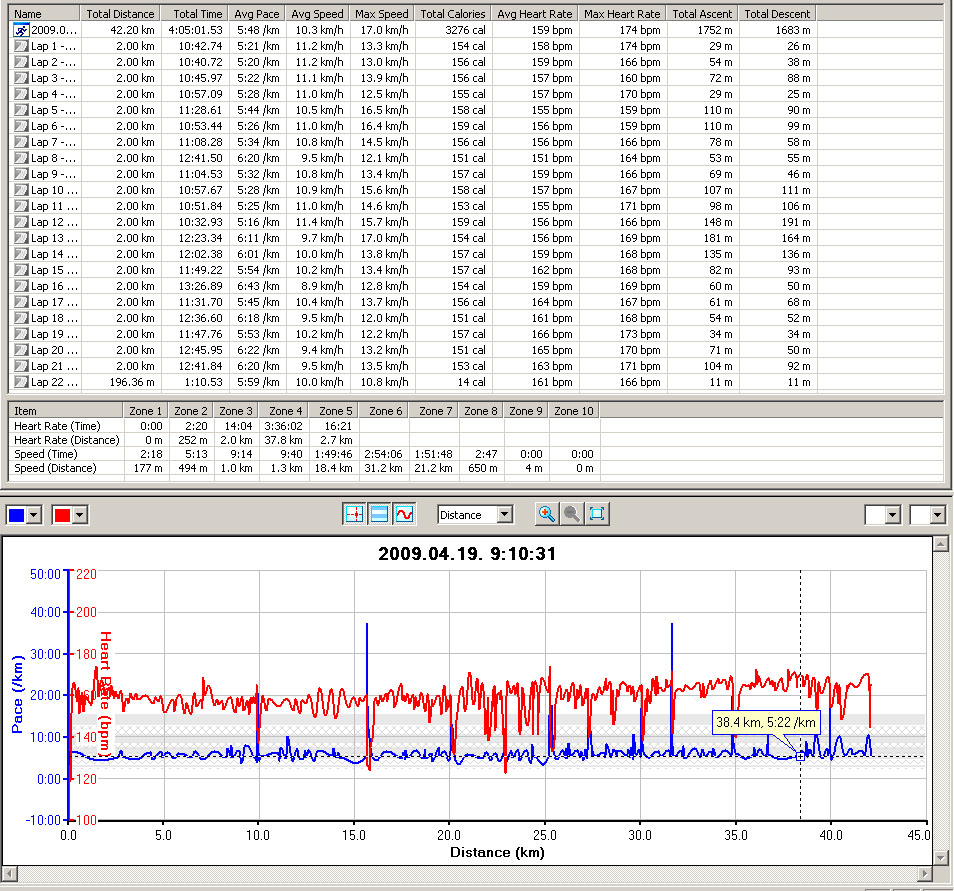Click the blue color swatch

tap(17, 515)
